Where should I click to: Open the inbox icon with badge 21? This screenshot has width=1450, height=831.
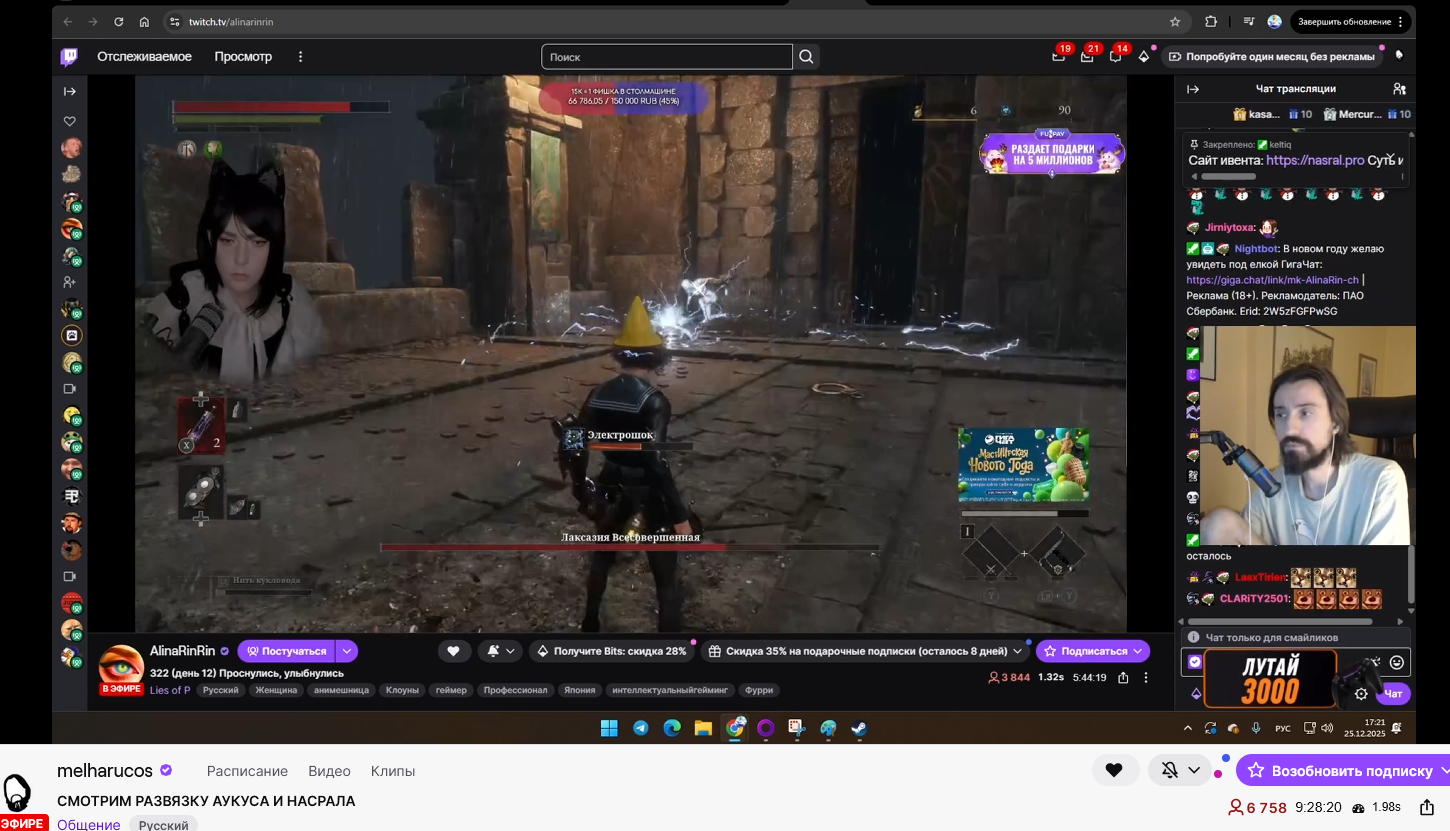1087,56
